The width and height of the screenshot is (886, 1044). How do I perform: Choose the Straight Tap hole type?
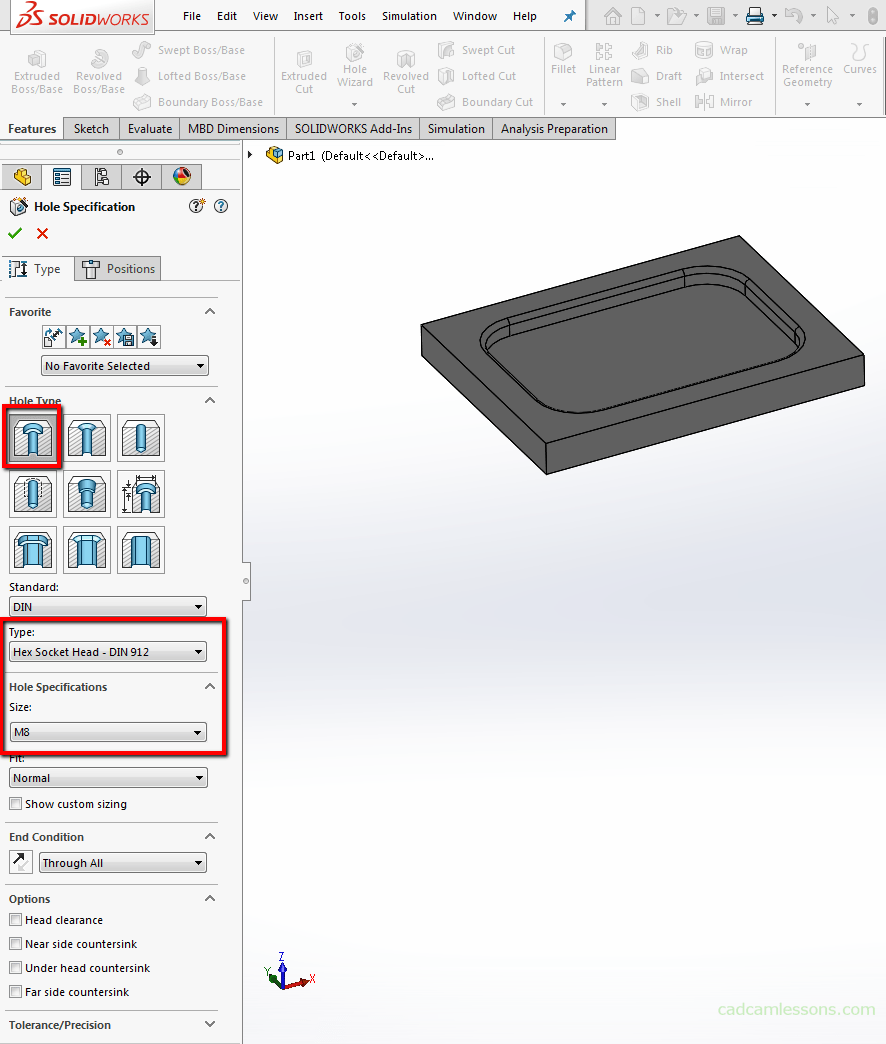click(x=32, y=494)
